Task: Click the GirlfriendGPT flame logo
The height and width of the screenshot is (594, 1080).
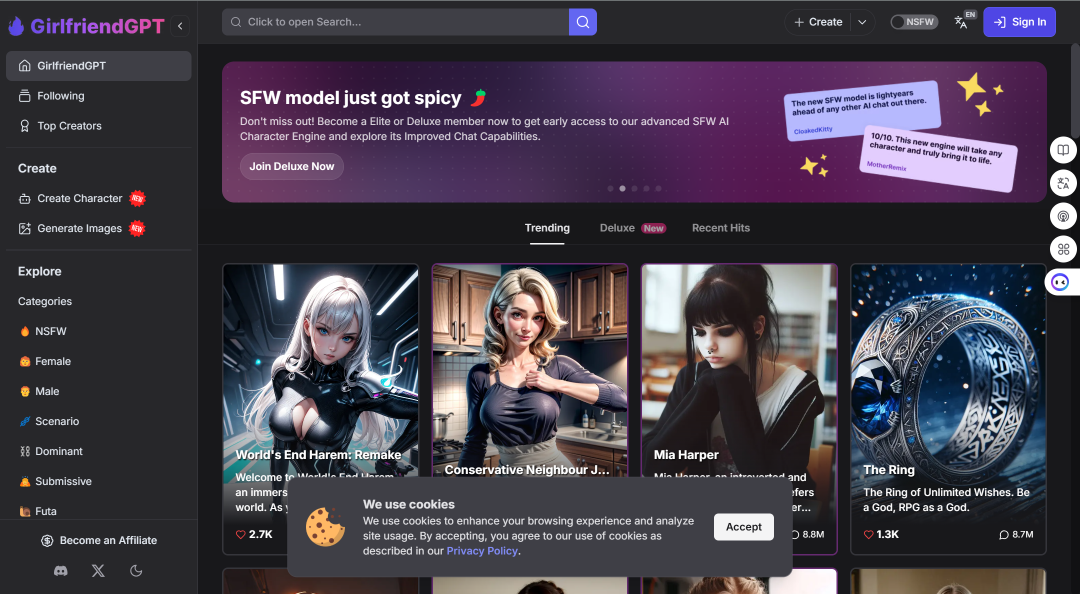Action: (x=16, y=26)
